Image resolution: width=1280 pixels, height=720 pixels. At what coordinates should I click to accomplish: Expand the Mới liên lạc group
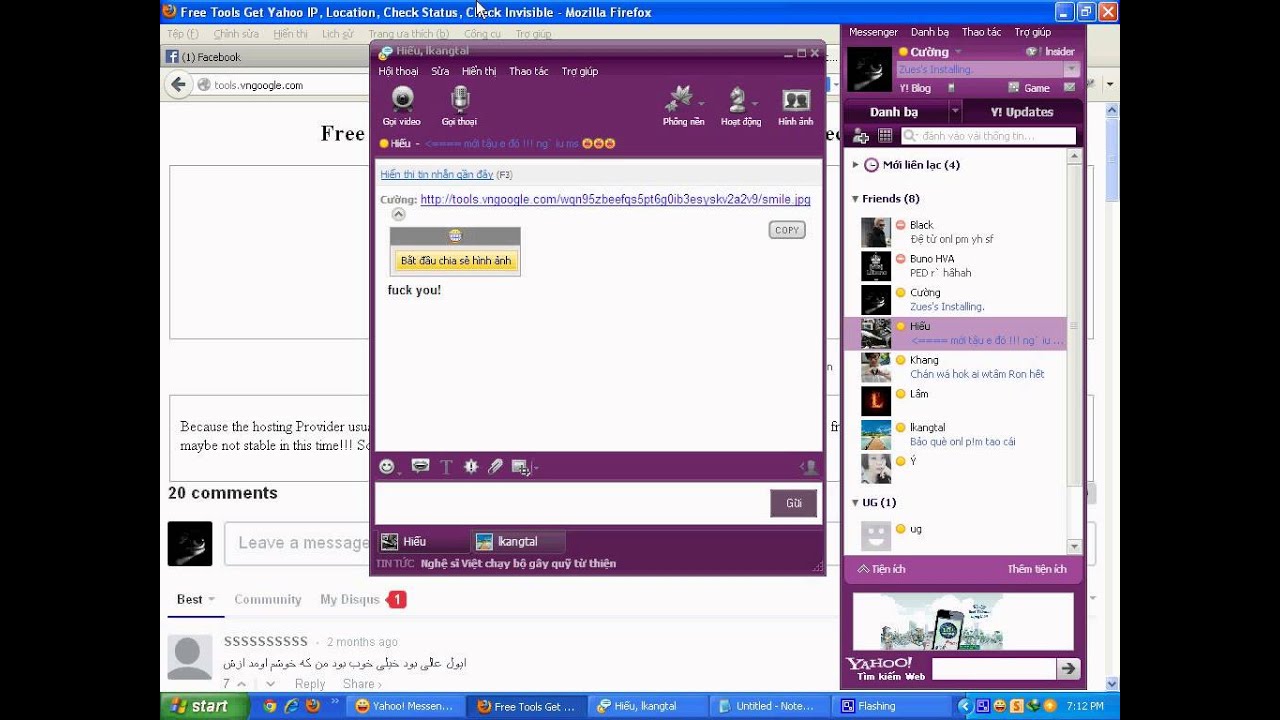[x=856, y=165]
